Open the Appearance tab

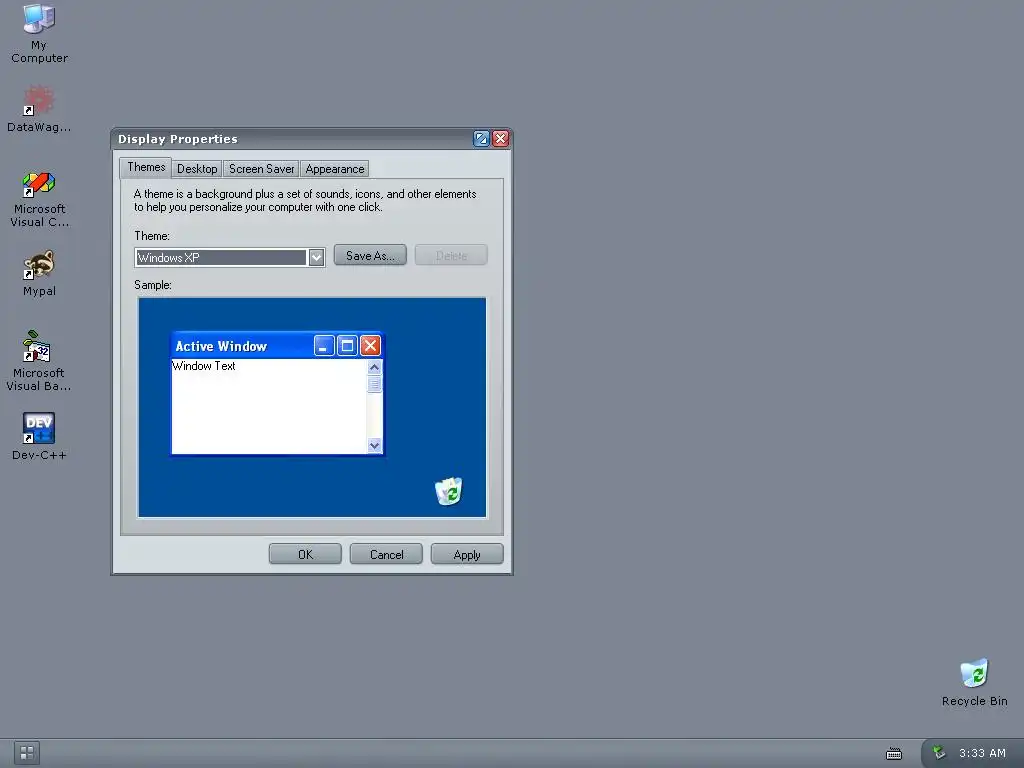click(x=335, y=169)
